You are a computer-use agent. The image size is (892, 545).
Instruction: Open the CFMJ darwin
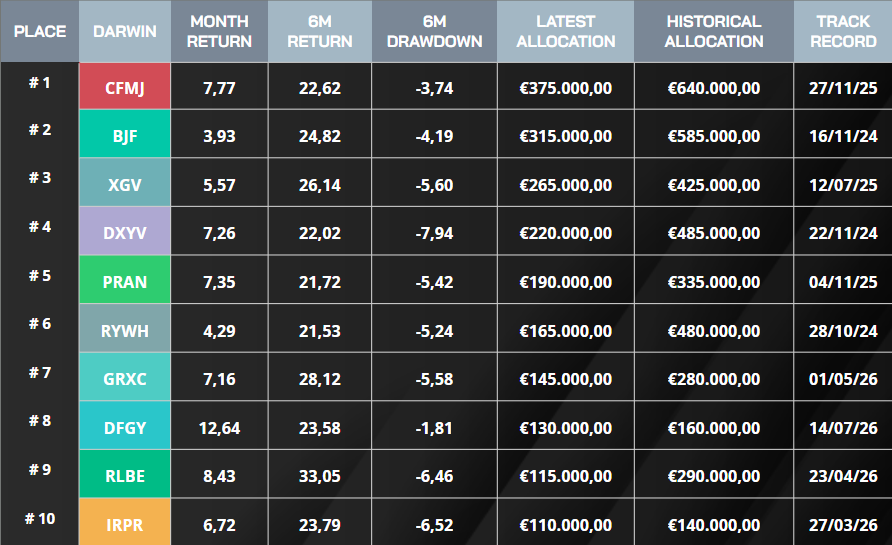125,86
